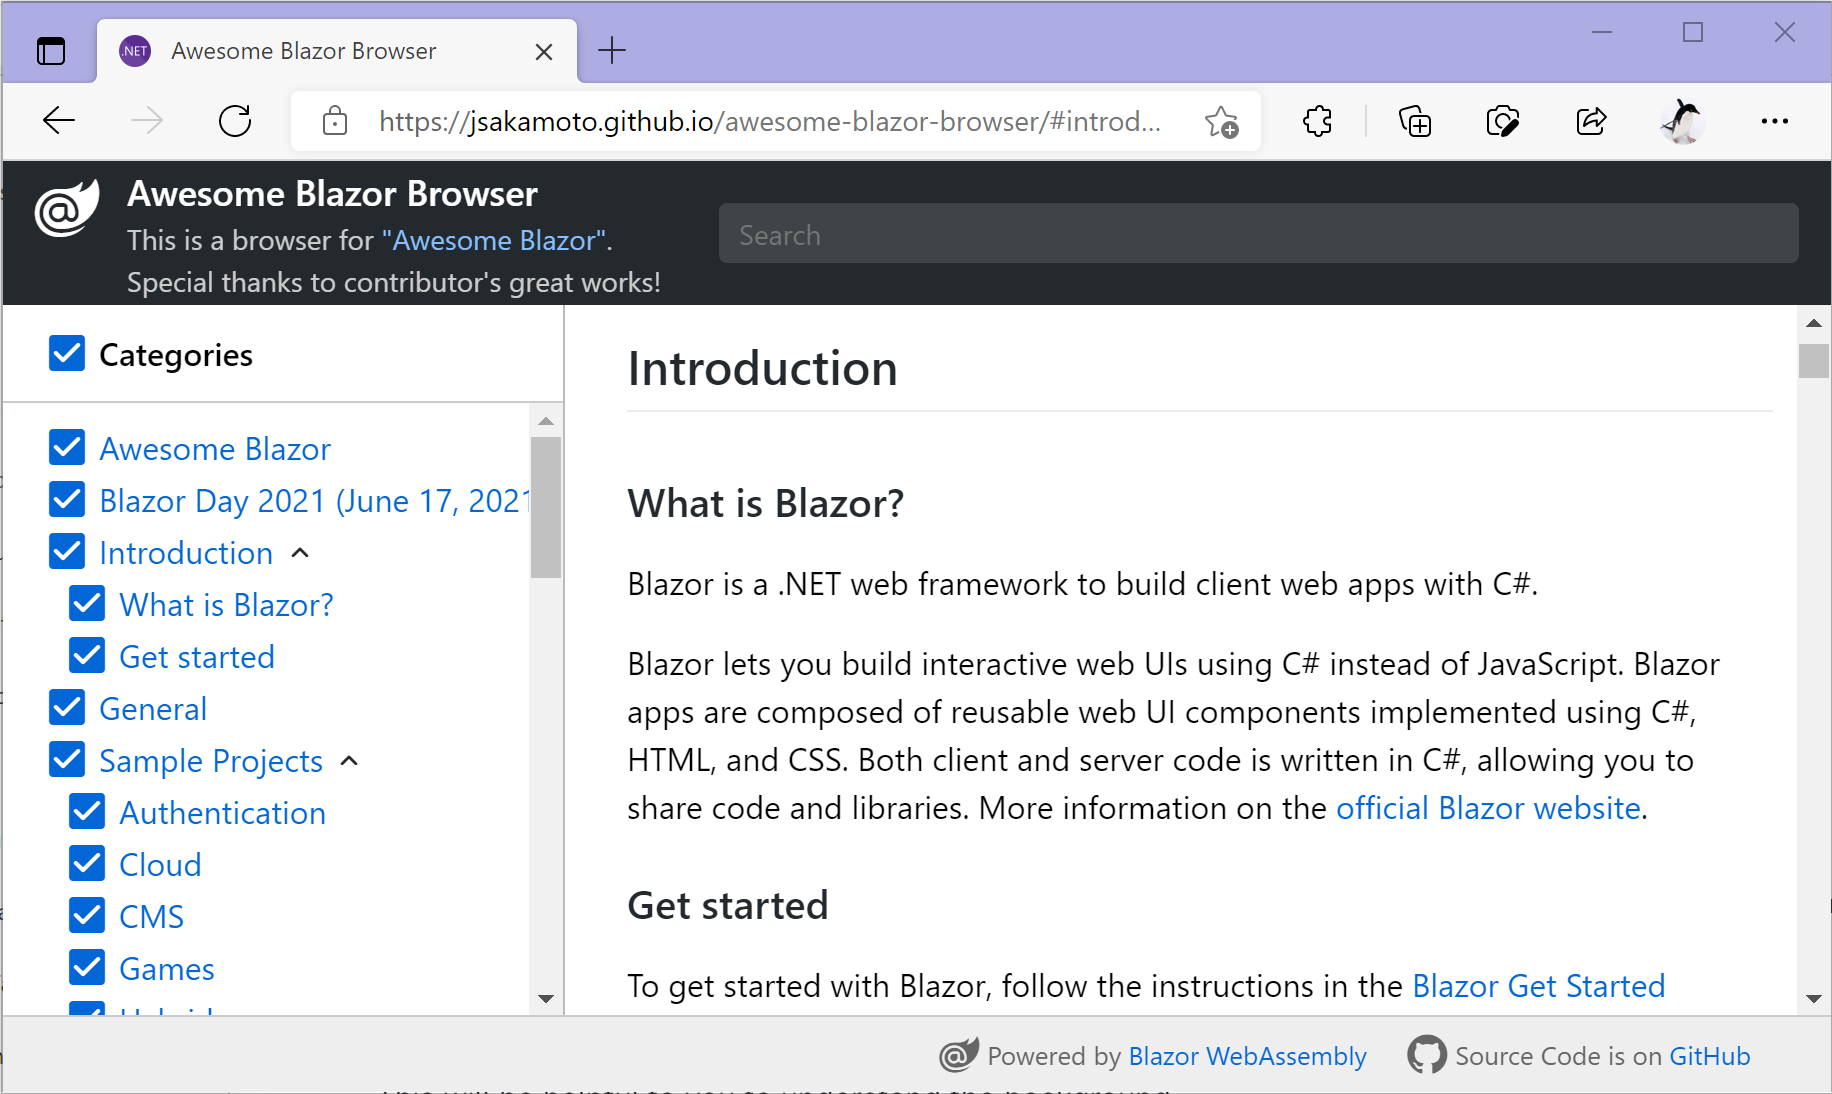The height and width of the screenshot is (1094, 1832).
Task: Open the tab actions menu
Action: point(51,50)
